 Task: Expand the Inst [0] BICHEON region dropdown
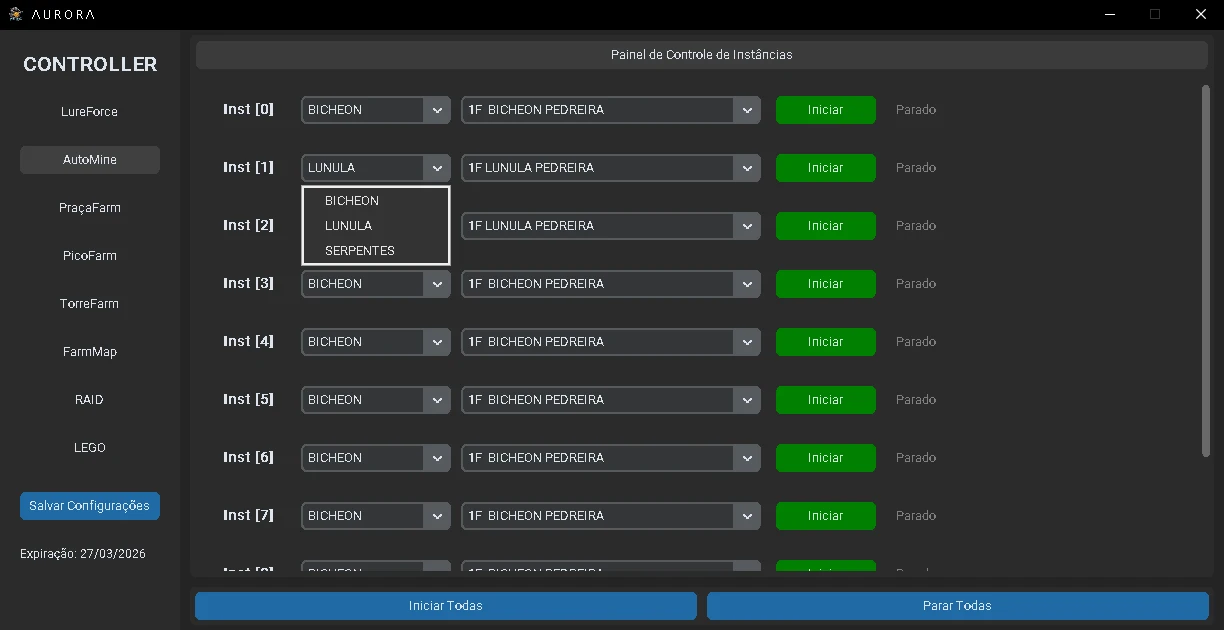point(375,110)
